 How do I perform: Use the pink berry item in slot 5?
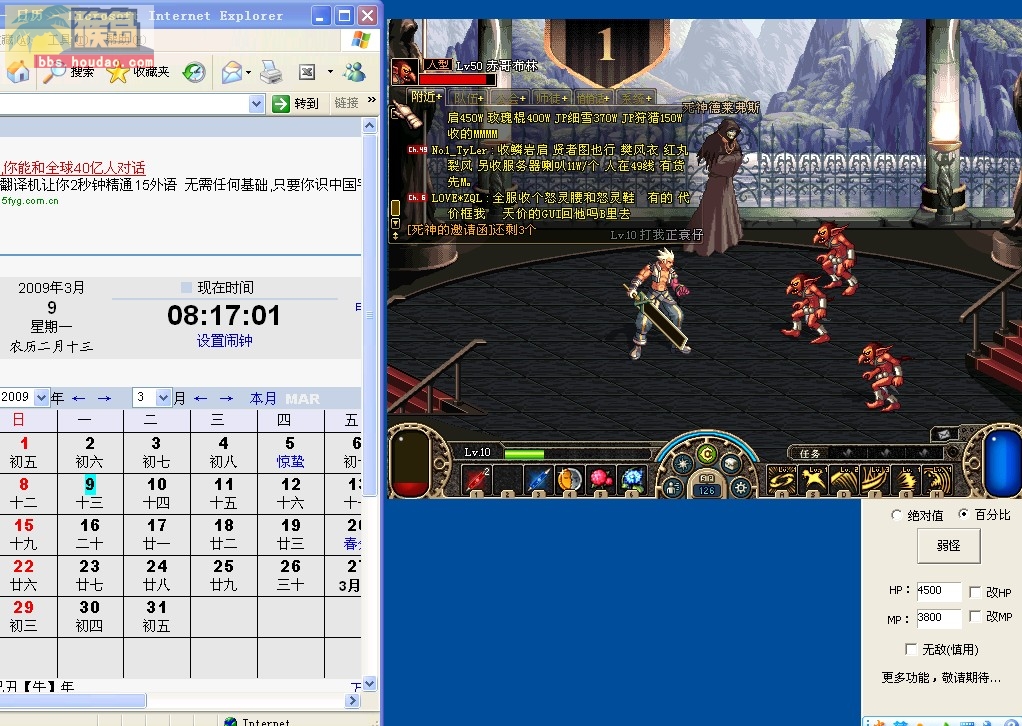click(601, 480)
